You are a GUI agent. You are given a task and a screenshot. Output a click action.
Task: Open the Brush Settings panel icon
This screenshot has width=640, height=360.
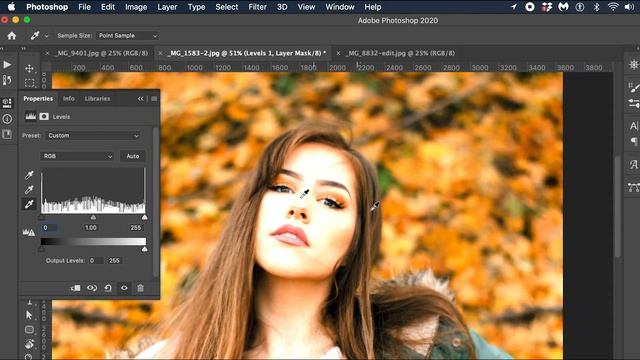click(x=633, y=87)
